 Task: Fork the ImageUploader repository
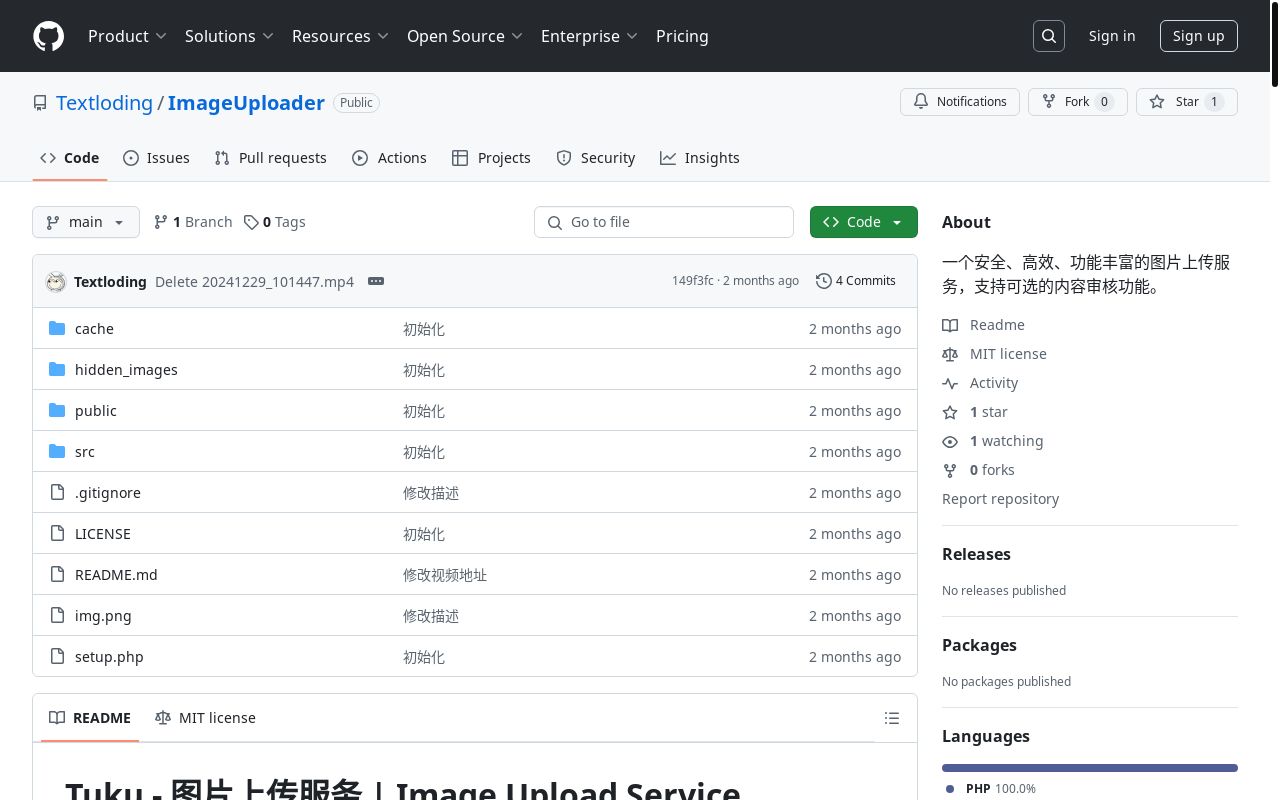[x=1077, y=102]
